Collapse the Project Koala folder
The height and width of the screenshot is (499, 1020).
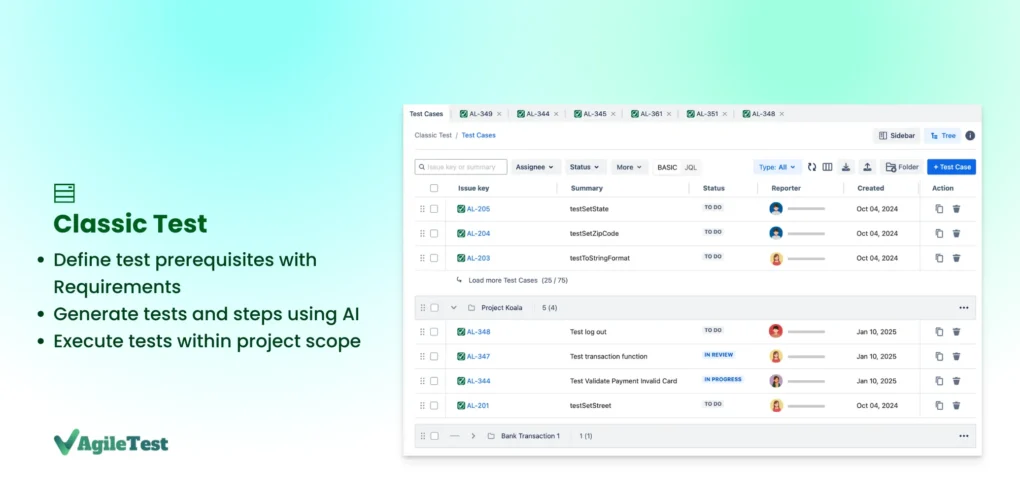pos(453,308)
